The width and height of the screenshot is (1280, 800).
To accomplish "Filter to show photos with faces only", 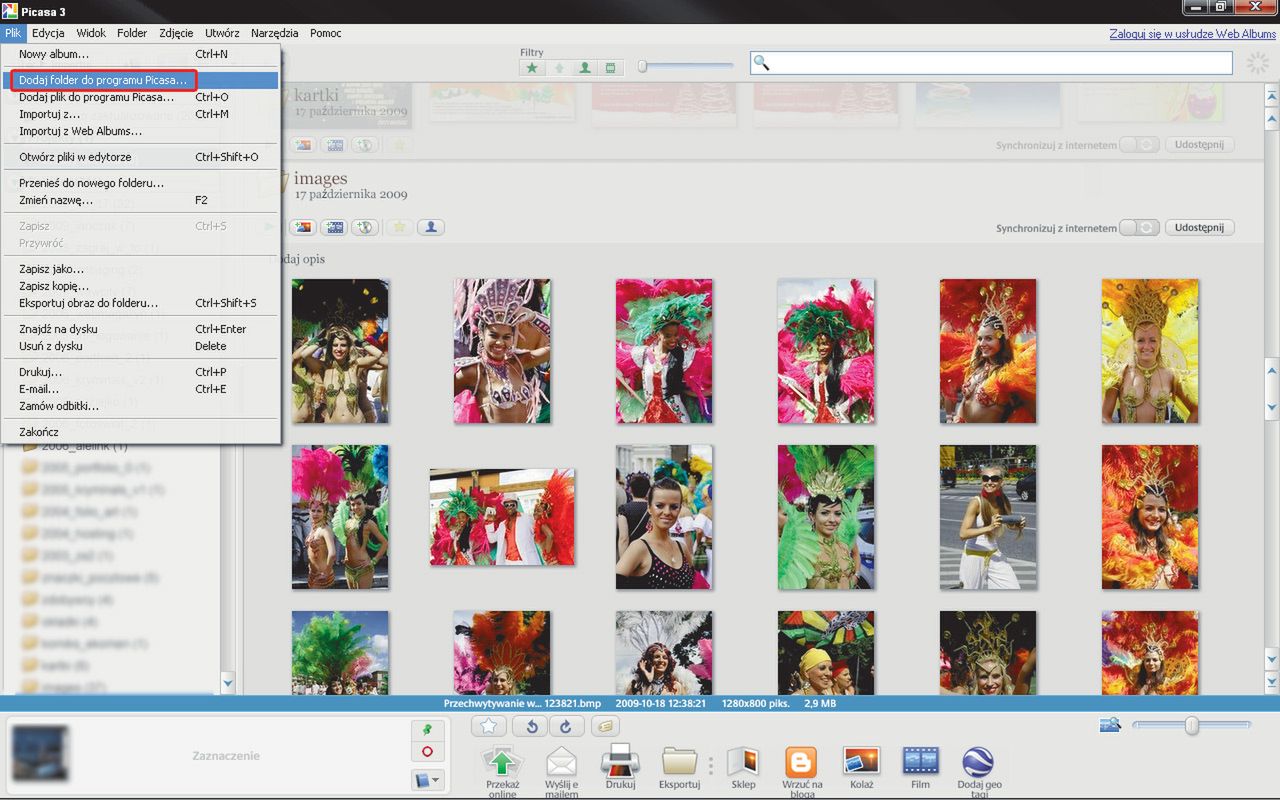I will click(x=585, y=68).
